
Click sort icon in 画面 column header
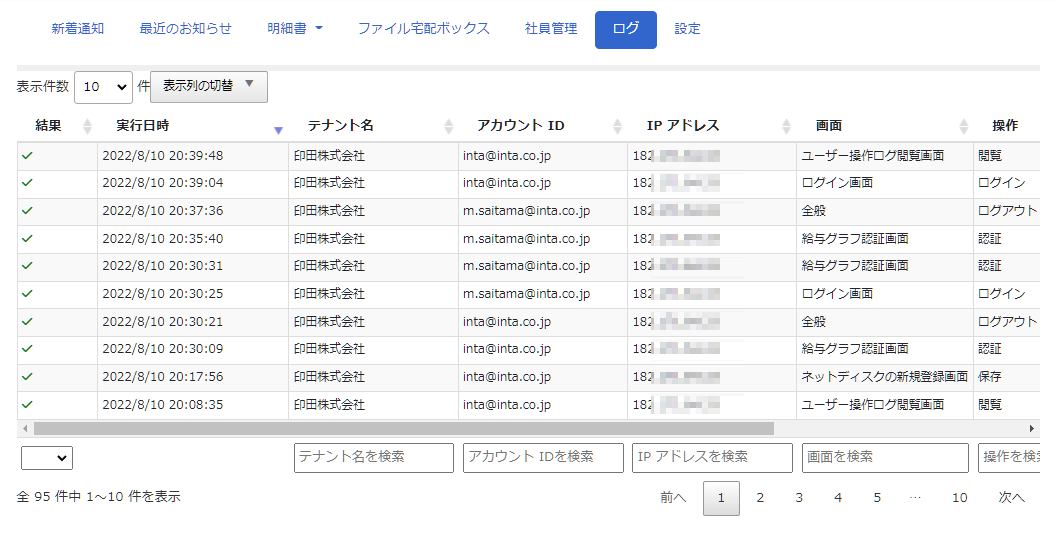tap(963, 126)
